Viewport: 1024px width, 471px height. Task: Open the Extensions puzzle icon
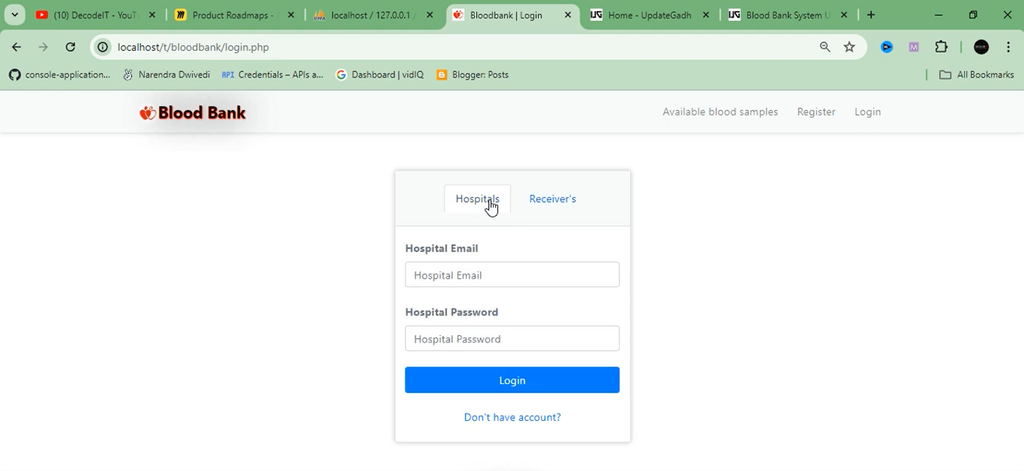coord(941,47)
